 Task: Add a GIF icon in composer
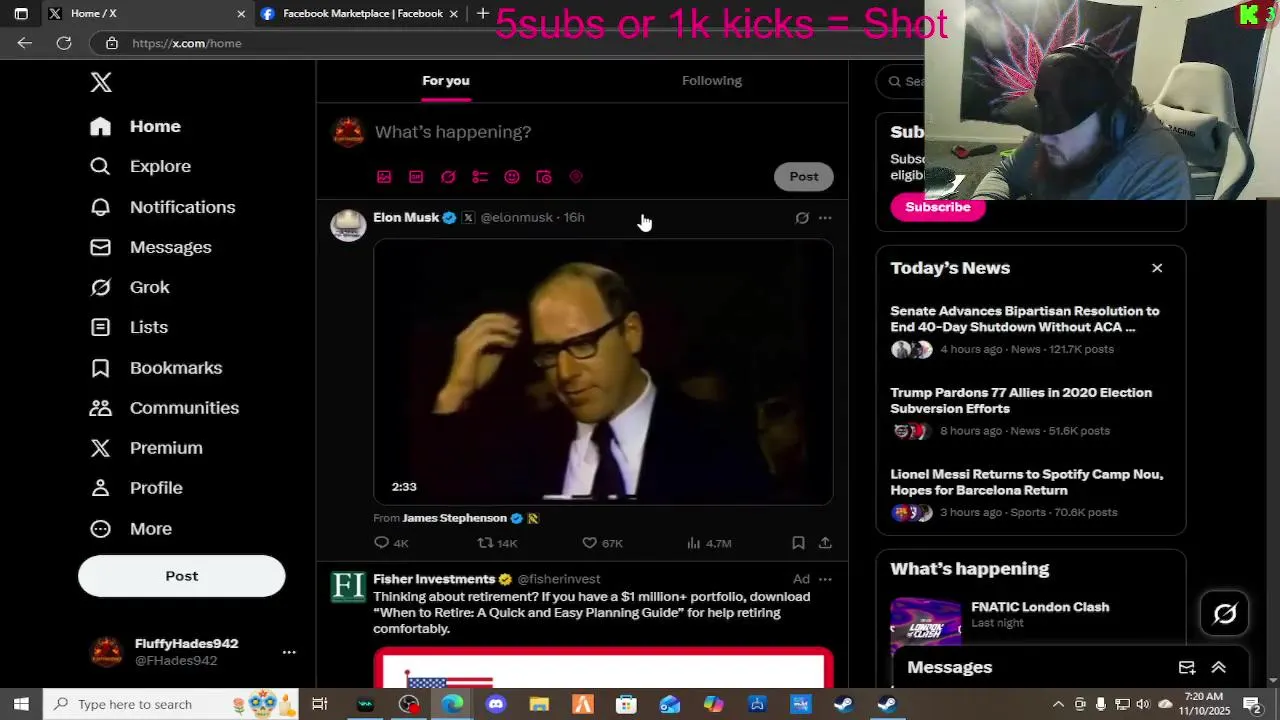pos(416,177)
